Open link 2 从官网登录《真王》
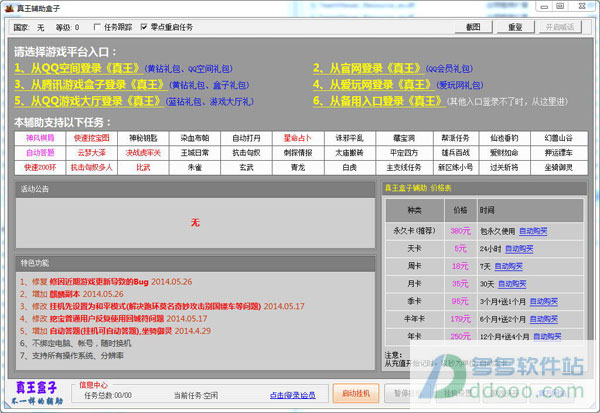Viewport: 600px width, 413px height. click(368, 68)
